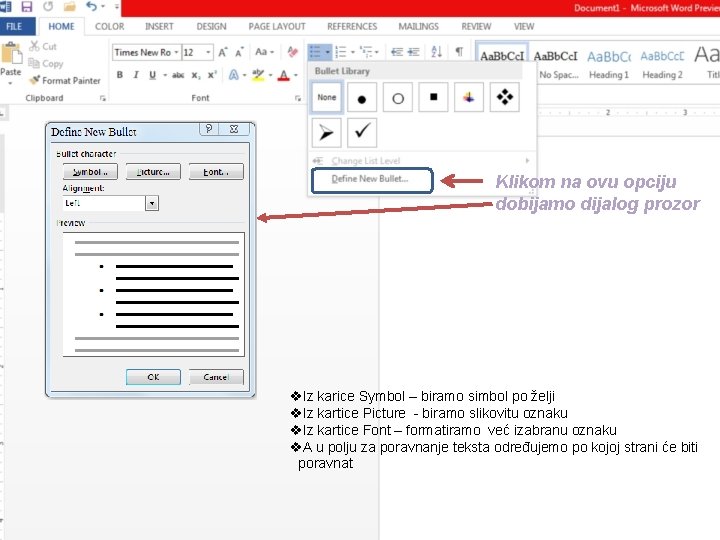
Task: Switch to the VIEW tab
Action: (x=524, y=27)
